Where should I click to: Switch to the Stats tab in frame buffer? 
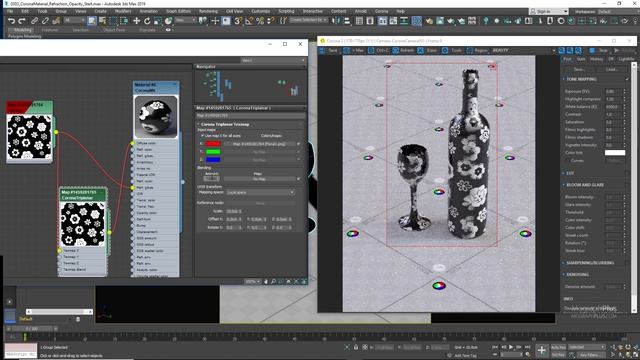[581, 59]
